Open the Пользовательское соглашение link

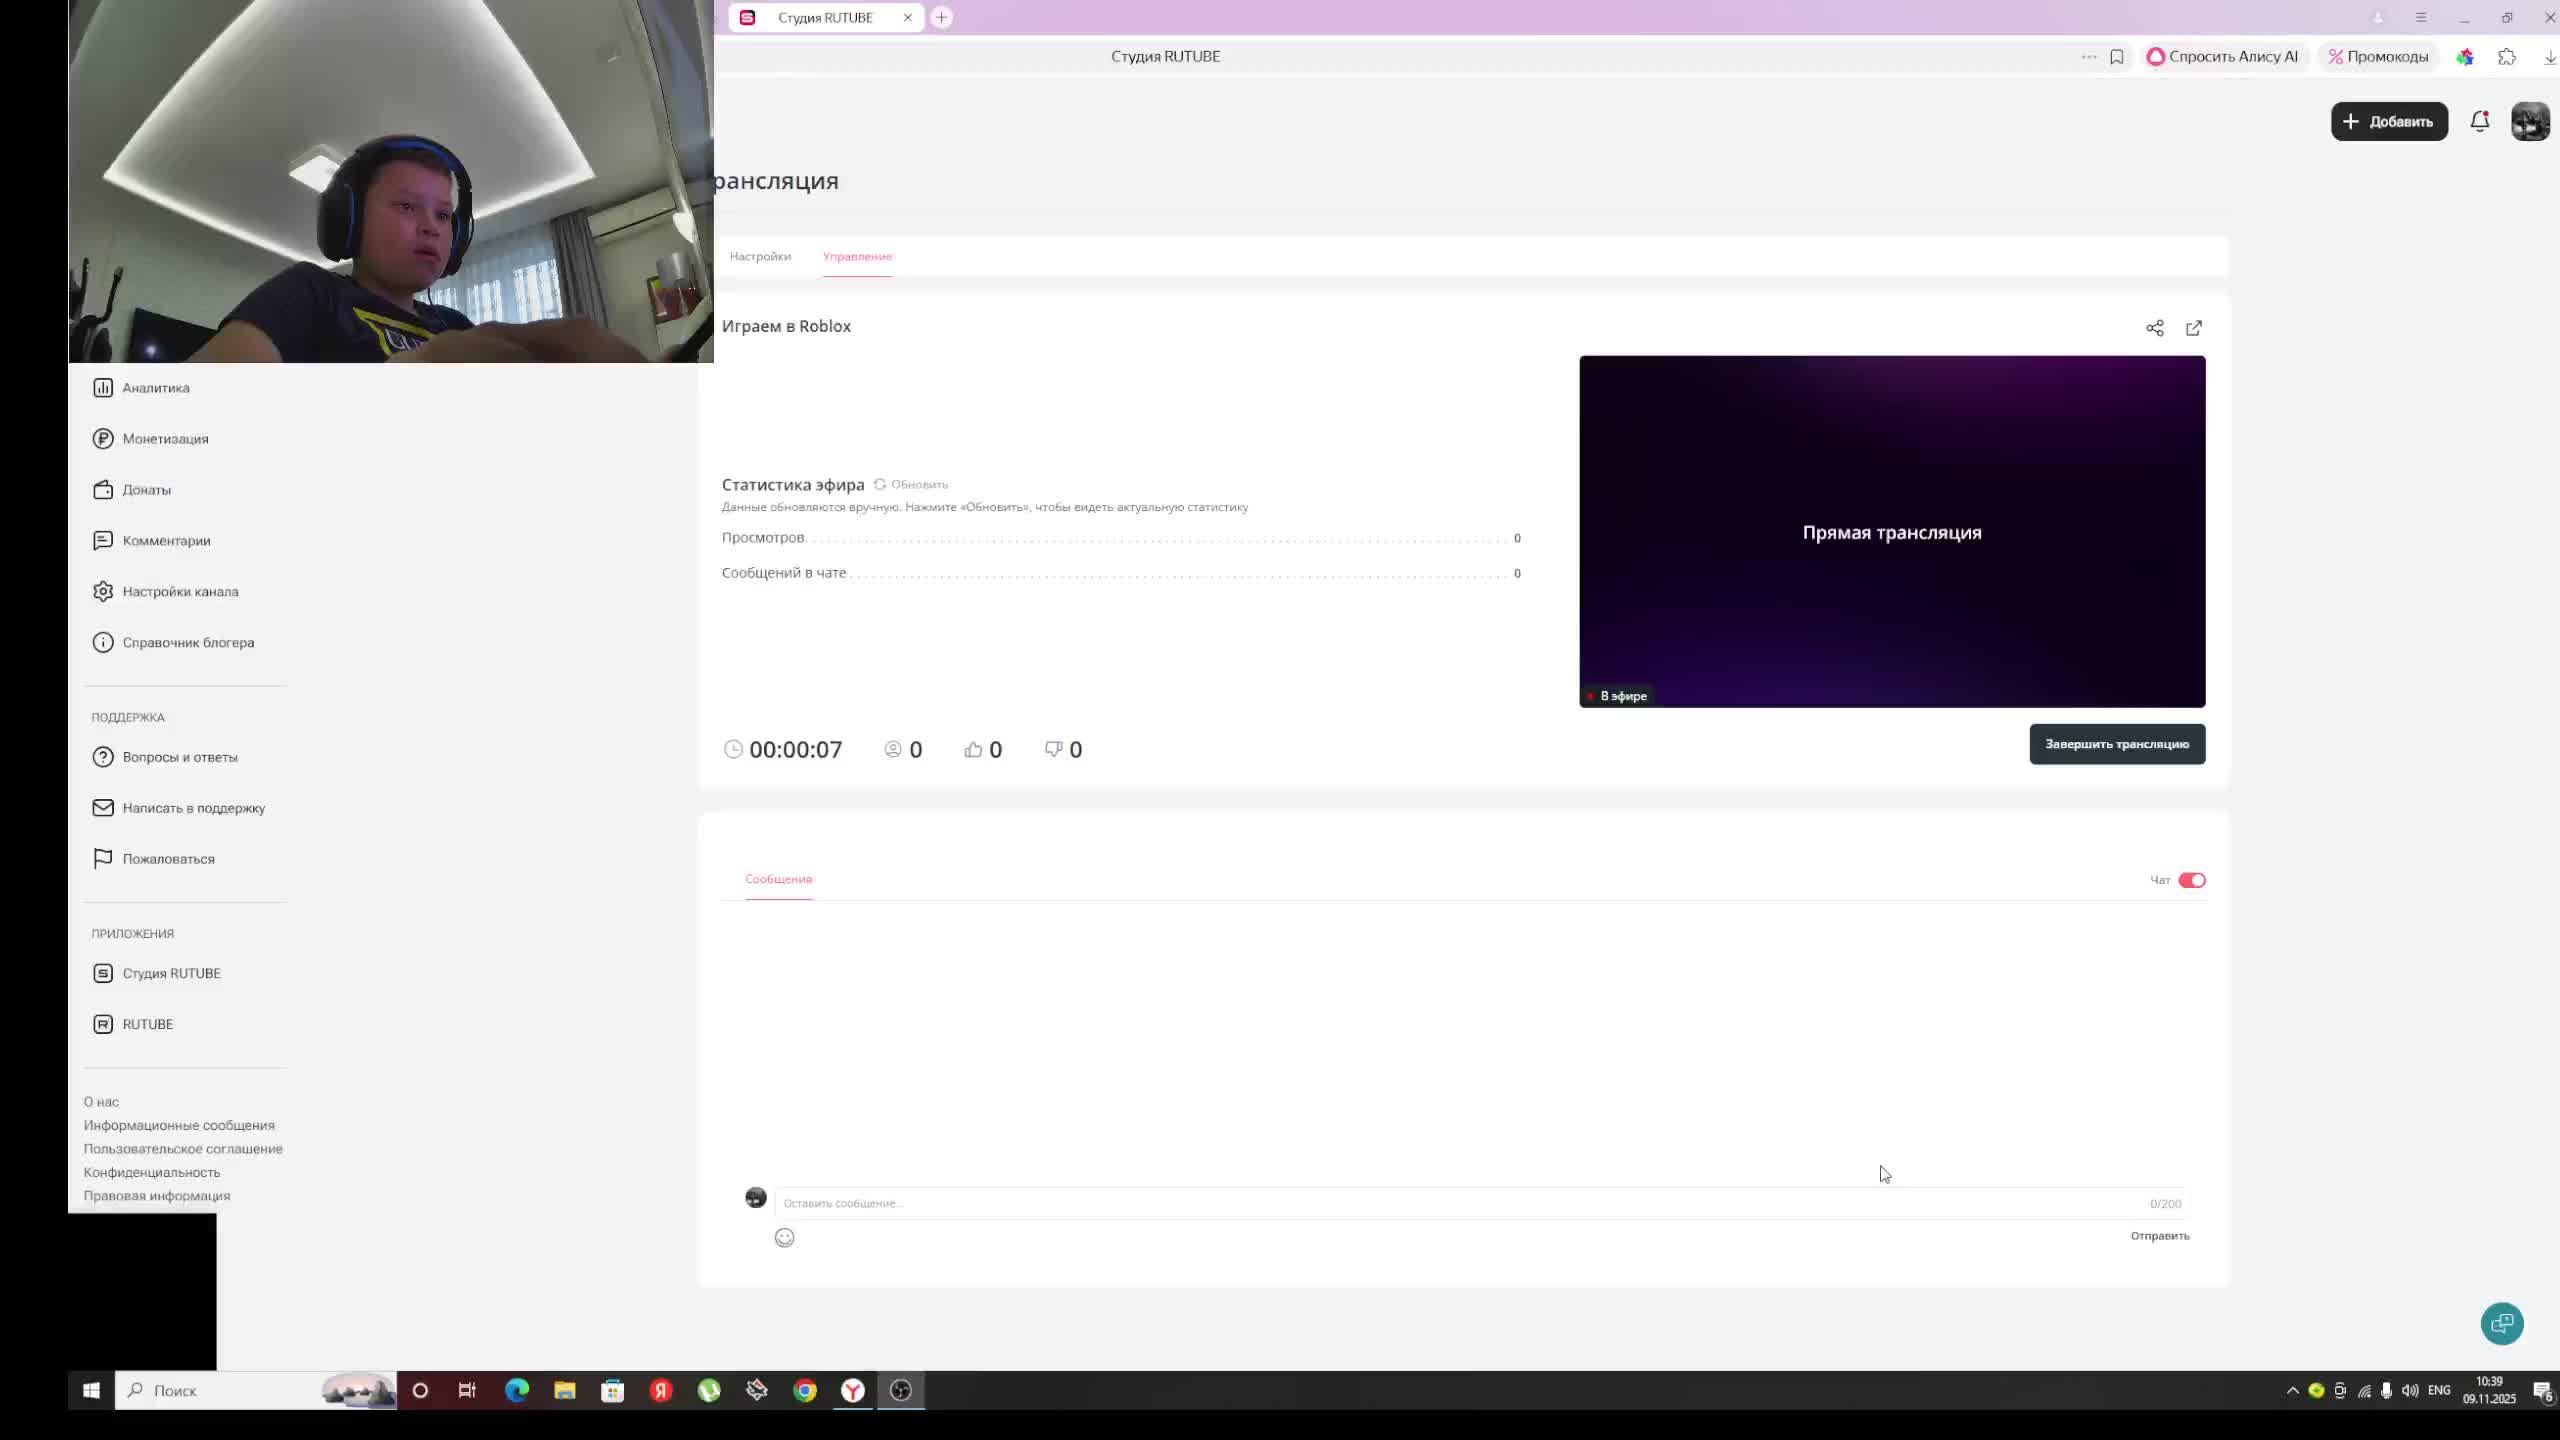coord(183,1148)
